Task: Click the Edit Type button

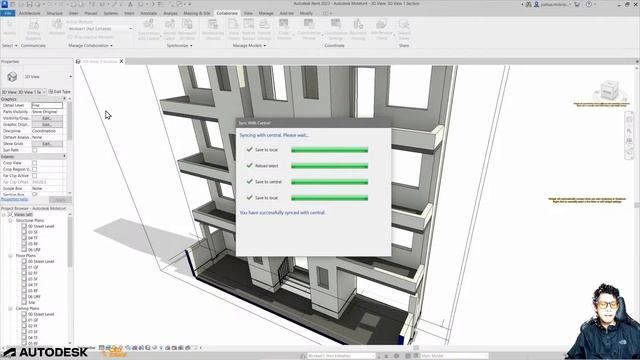Action: click(x=60, y=92)
